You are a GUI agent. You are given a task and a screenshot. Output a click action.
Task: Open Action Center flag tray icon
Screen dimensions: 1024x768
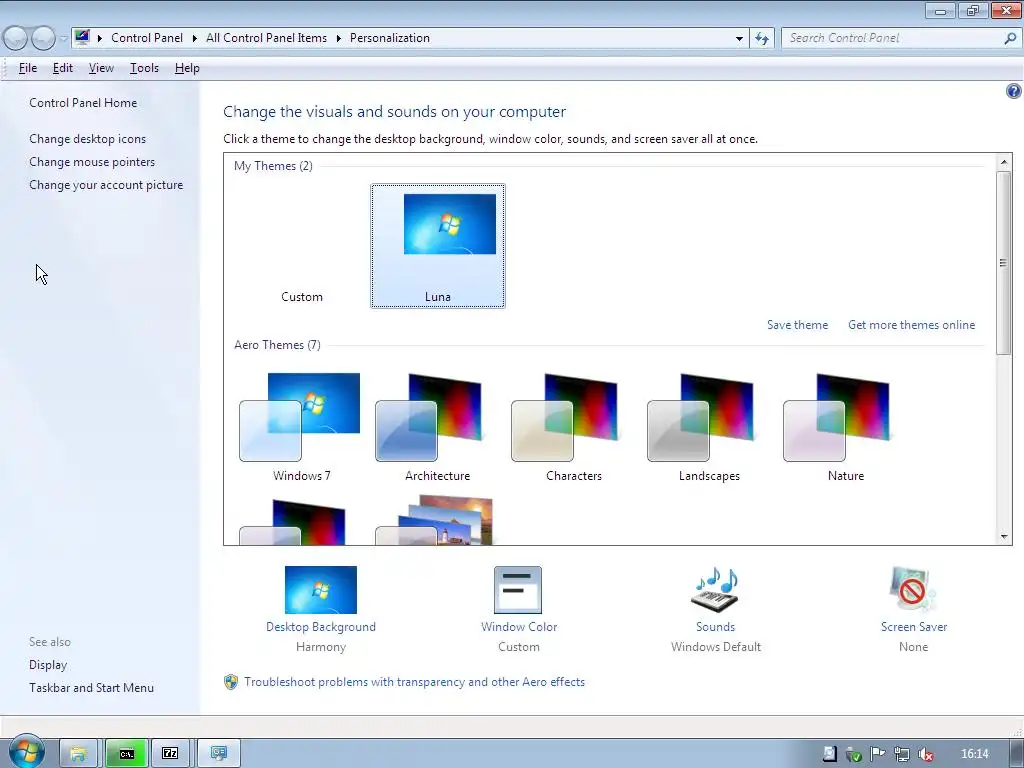(878, 754)
